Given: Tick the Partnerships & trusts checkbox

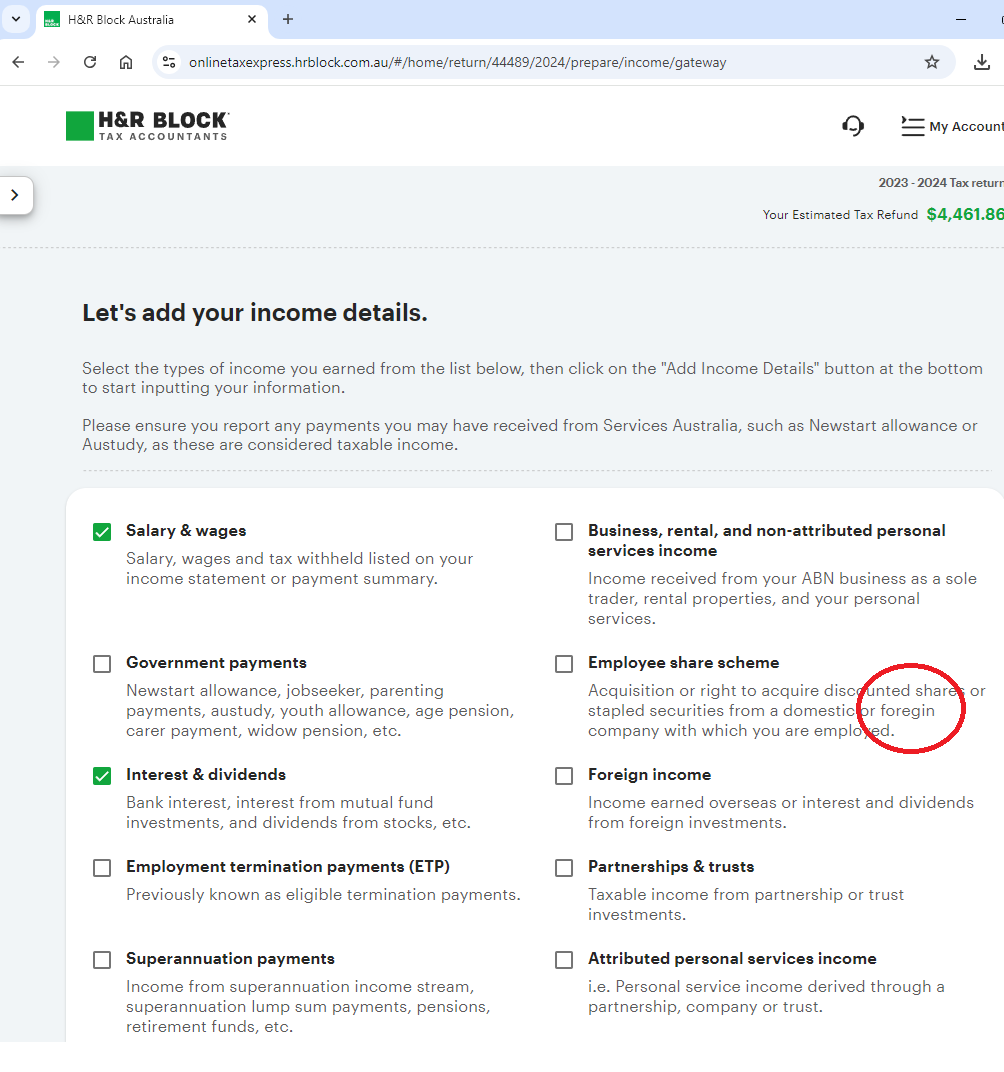Looking at the screenshot, I should (x=564, y=868).
